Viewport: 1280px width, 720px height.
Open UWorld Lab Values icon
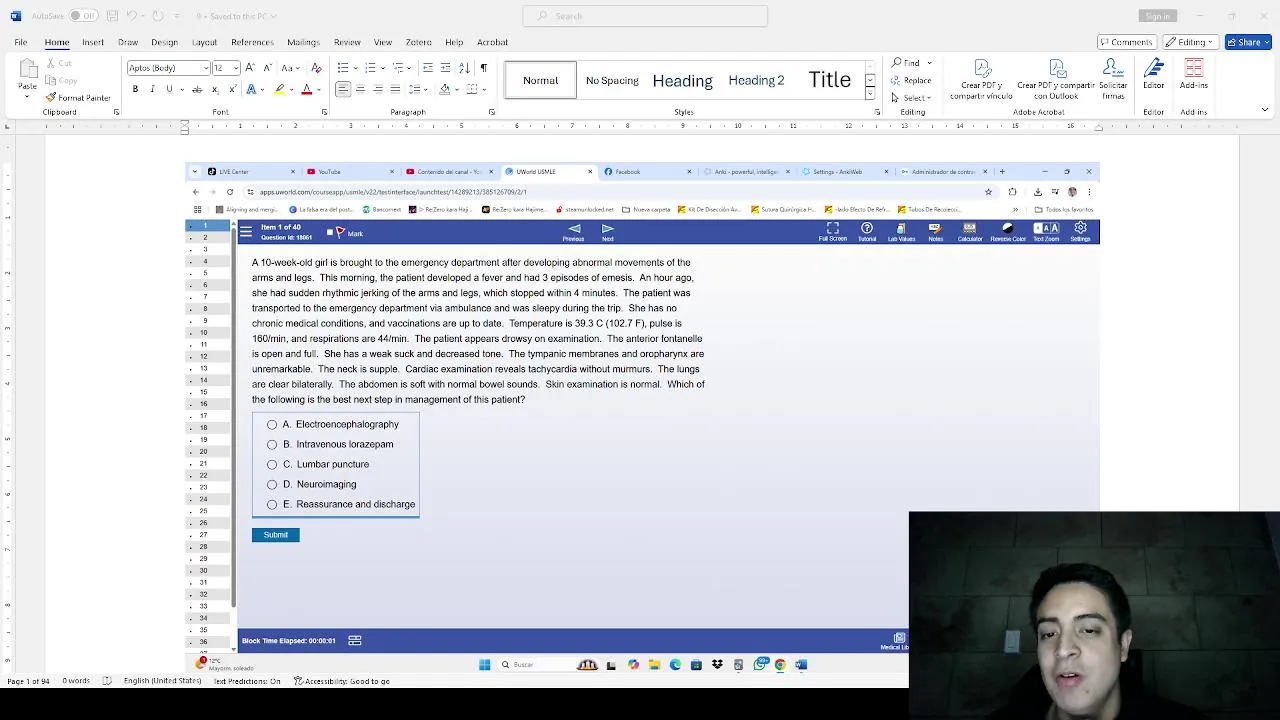pos(901,232)
